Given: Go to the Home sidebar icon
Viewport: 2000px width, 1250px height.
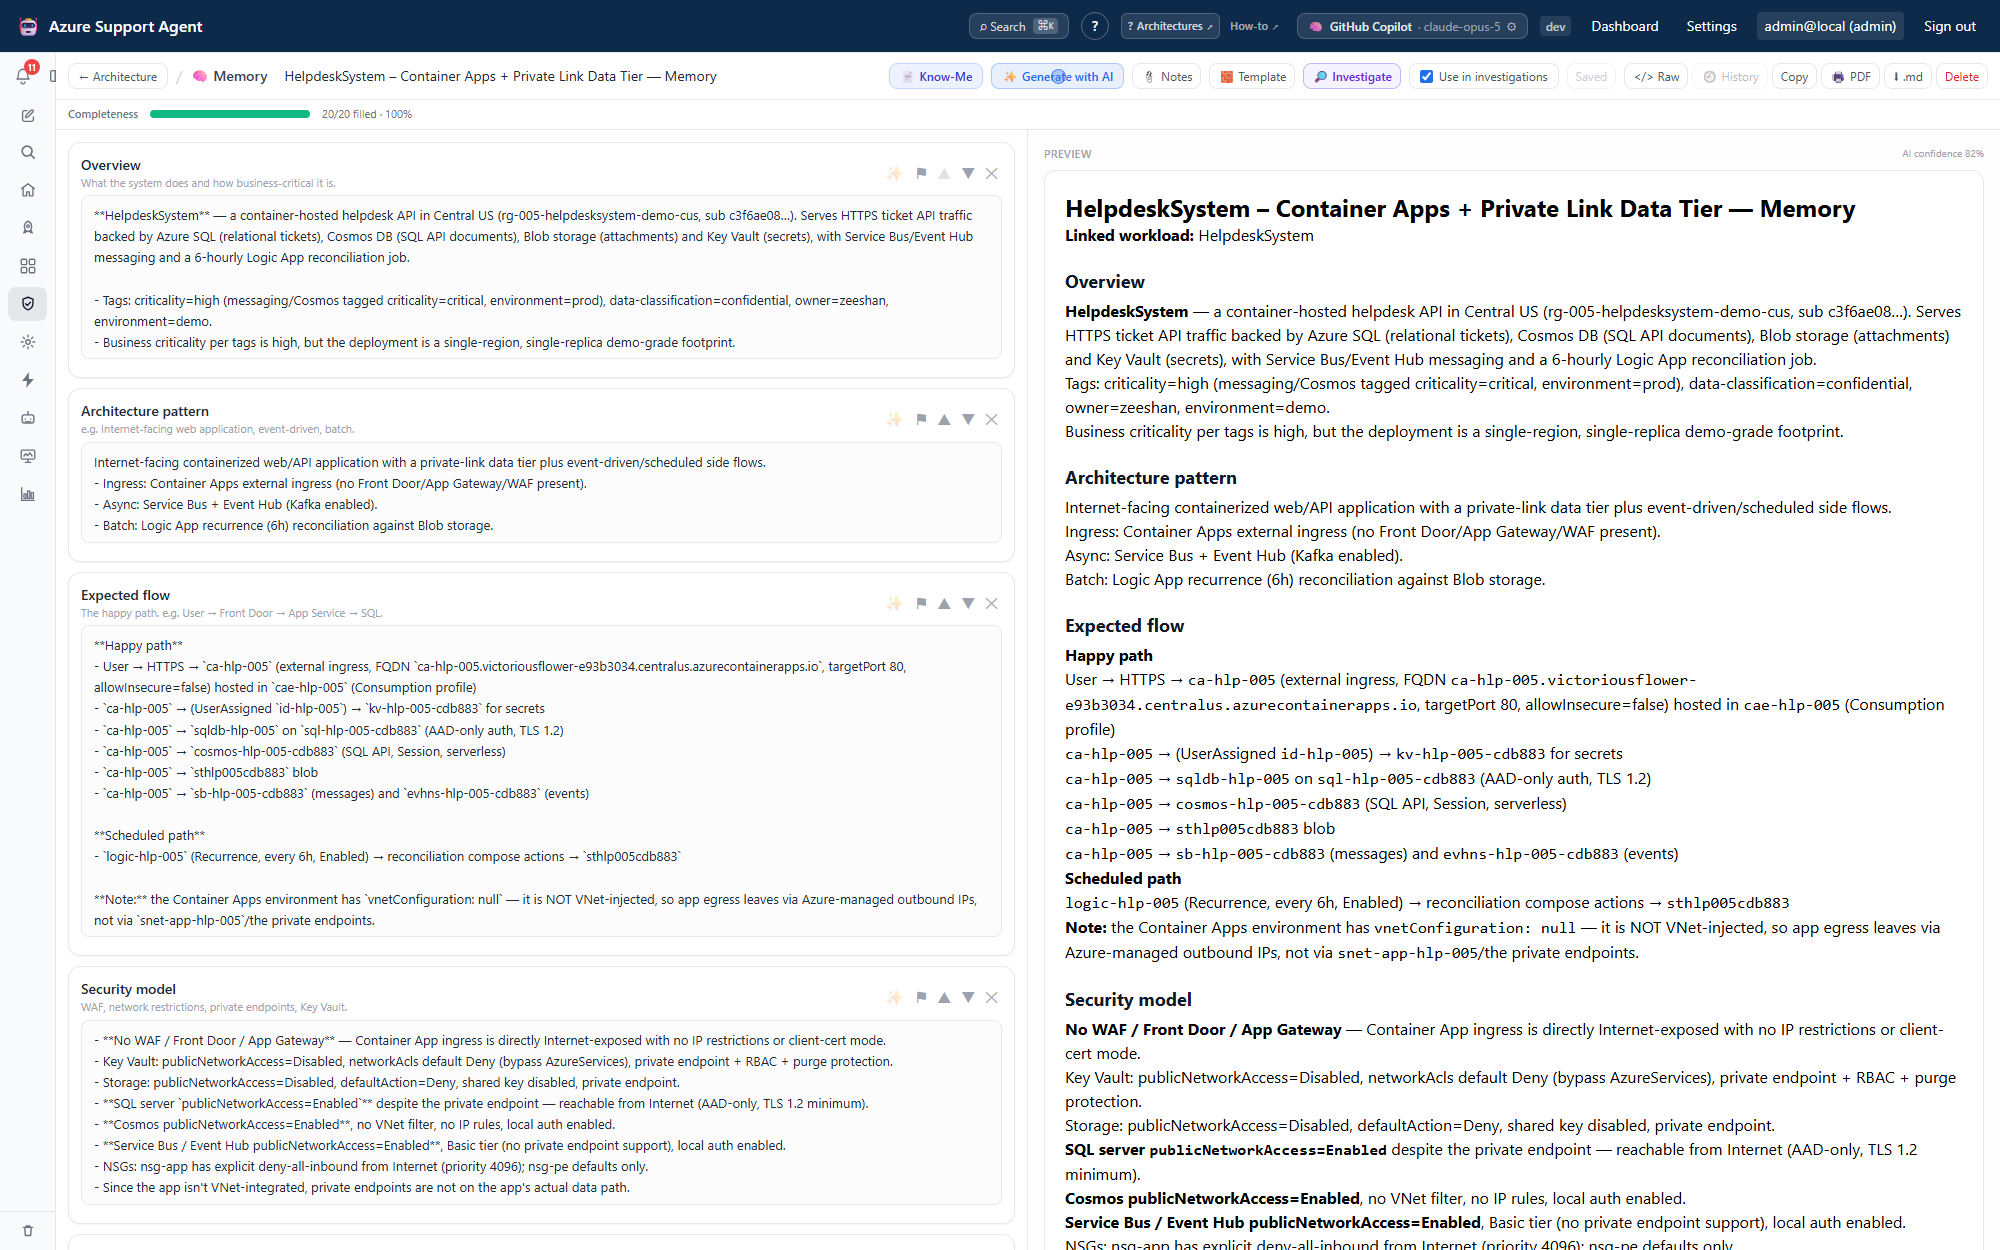Looking at the screenshot, I should (x=28, y=190).
